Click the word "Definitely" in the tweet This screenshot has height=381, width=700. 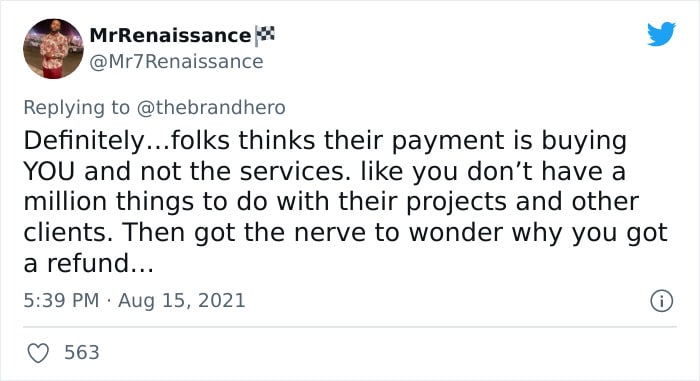coord(83,140)
